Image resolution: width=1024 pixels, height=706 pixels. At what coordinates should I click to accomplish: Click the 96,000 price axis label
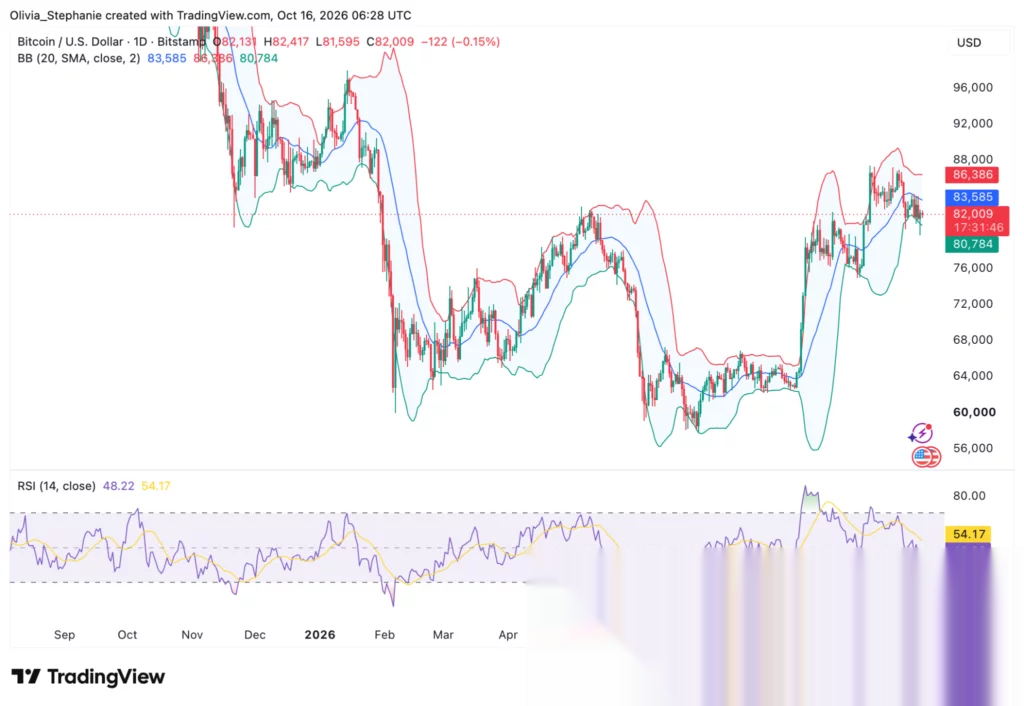(972, 88)
